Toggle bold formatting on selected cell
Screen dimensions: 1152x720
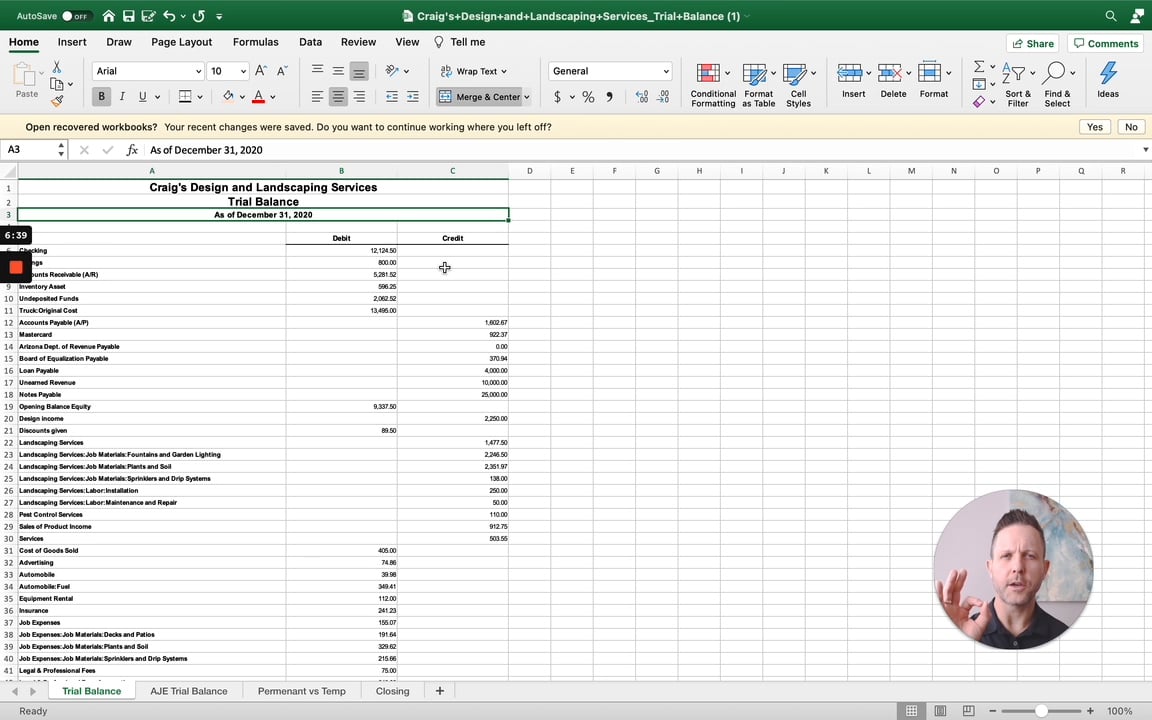coord(101,96)
